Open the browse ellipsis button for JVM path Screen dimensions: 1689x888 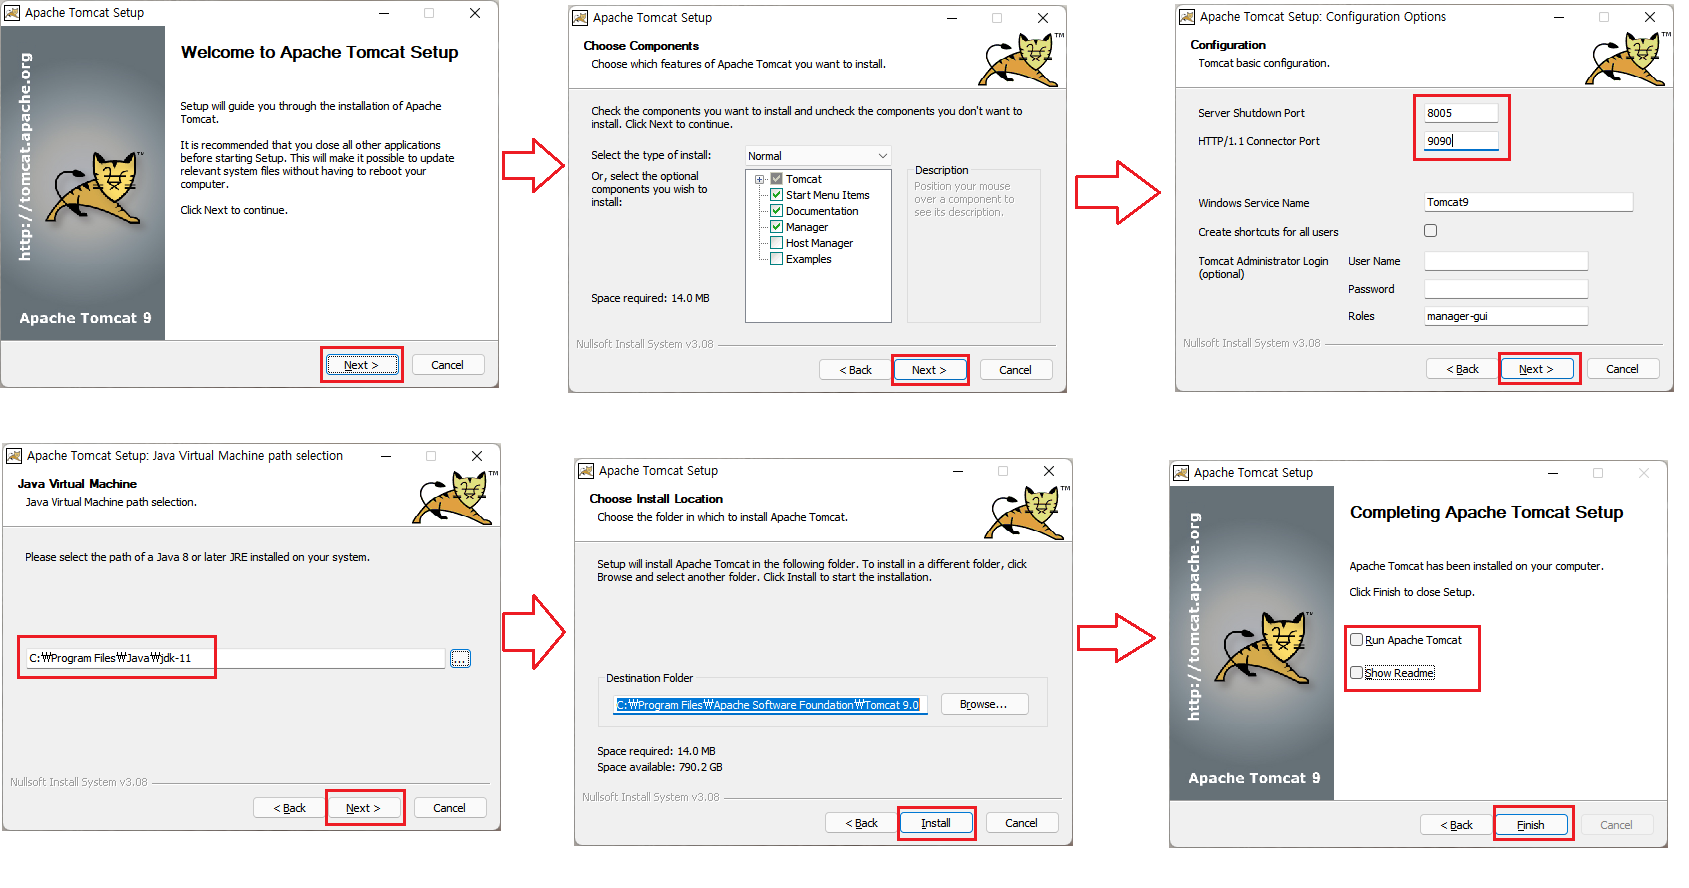click(460, 658)
